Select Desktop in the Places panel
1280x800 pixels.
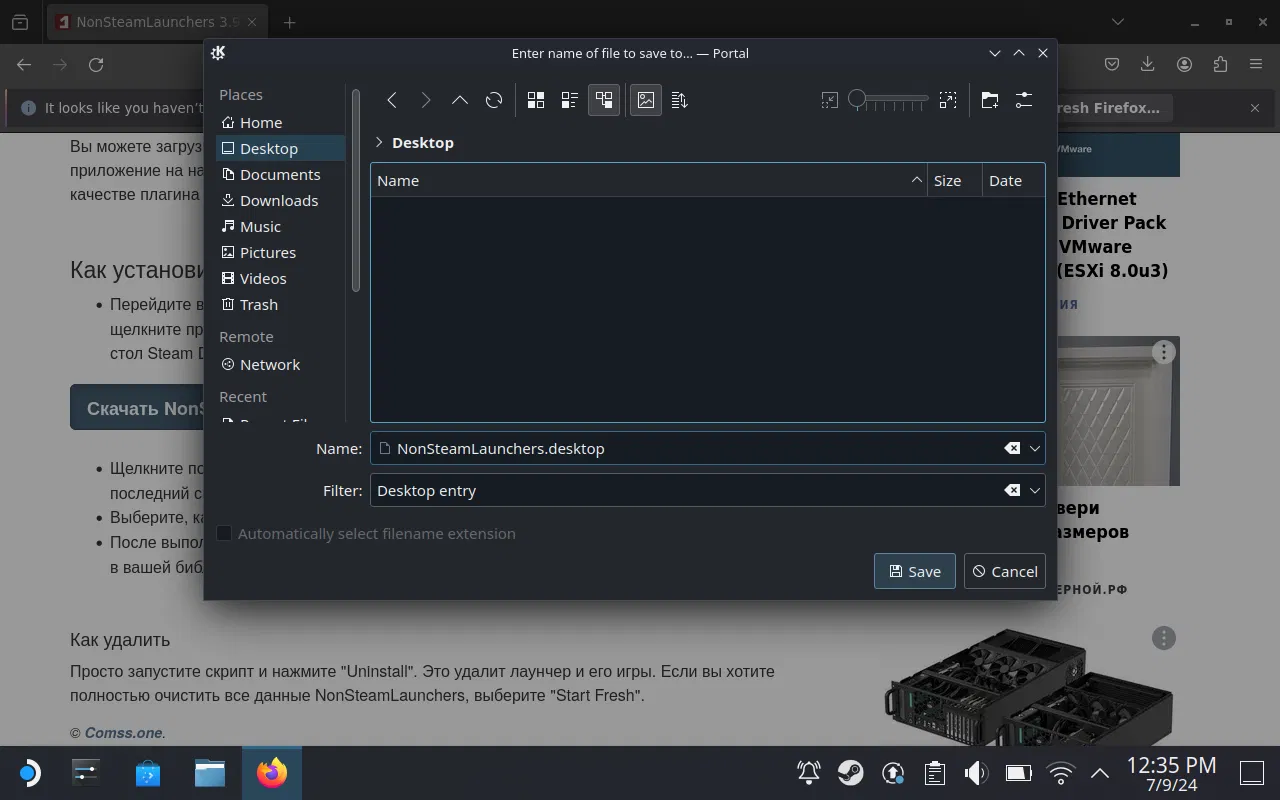pyautogui.click(x=281, y=148)
